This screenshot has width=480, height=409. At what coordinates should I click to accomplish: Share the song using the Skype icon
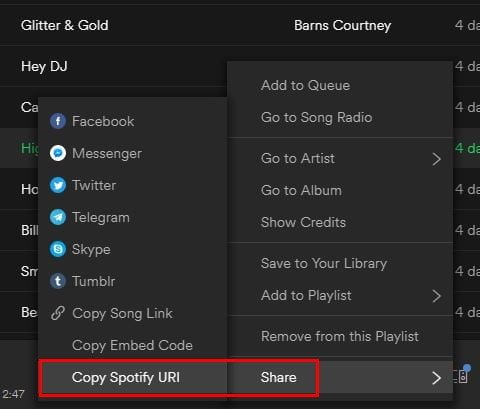58,249
